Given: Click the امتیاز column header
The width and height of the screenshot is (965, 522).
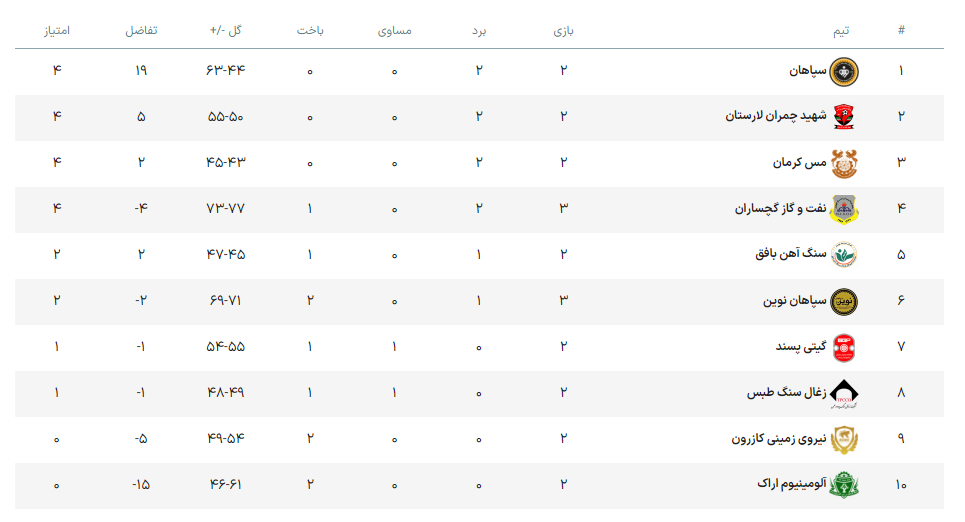Looking at the screenshot, I should click(56, 31).
